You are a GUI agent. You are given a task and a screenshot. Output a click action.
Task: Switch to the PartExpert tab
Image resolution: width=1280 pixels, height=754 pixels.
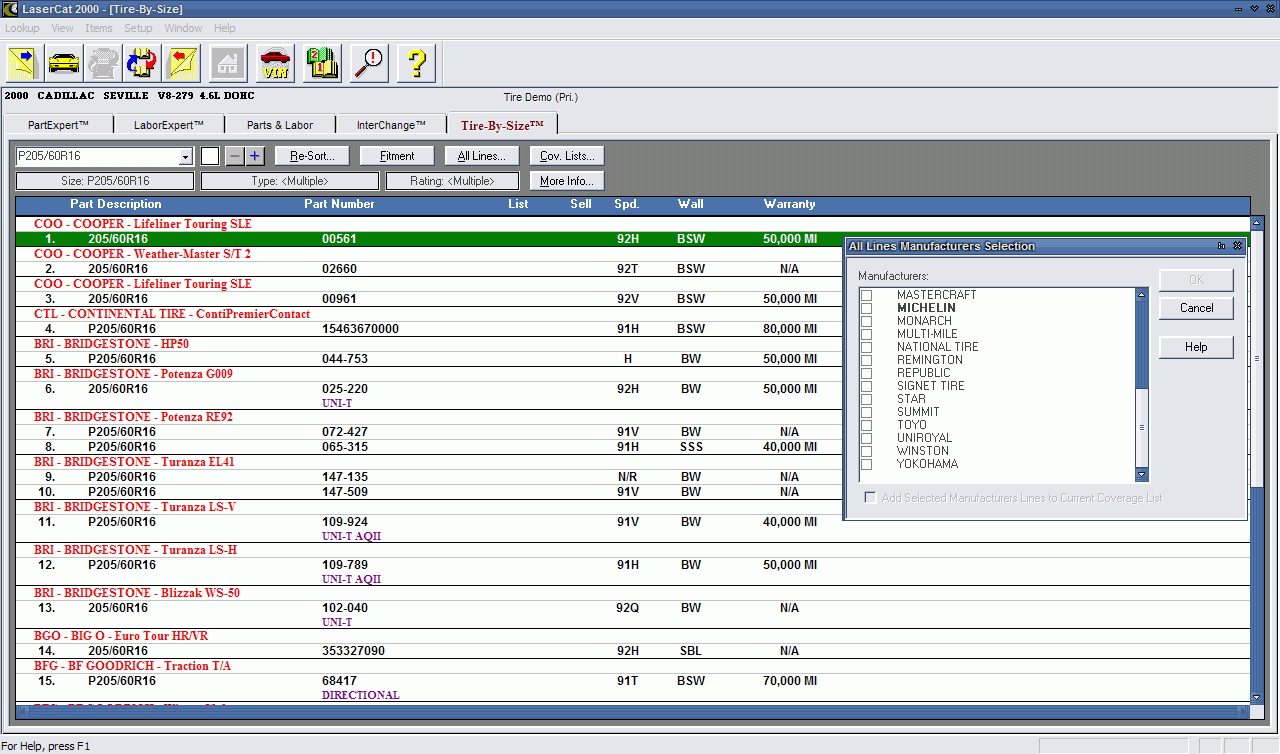59,125
